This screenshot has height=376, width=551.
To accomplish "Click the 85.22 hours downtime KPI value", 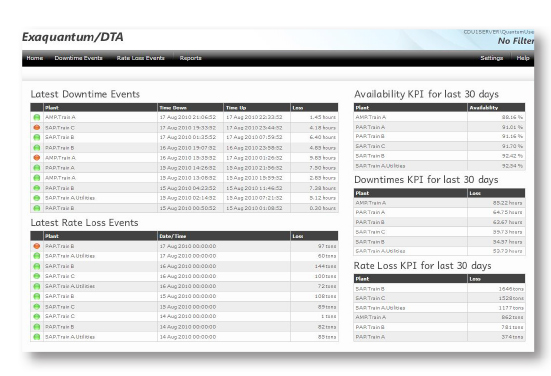I will coord(507,203).
